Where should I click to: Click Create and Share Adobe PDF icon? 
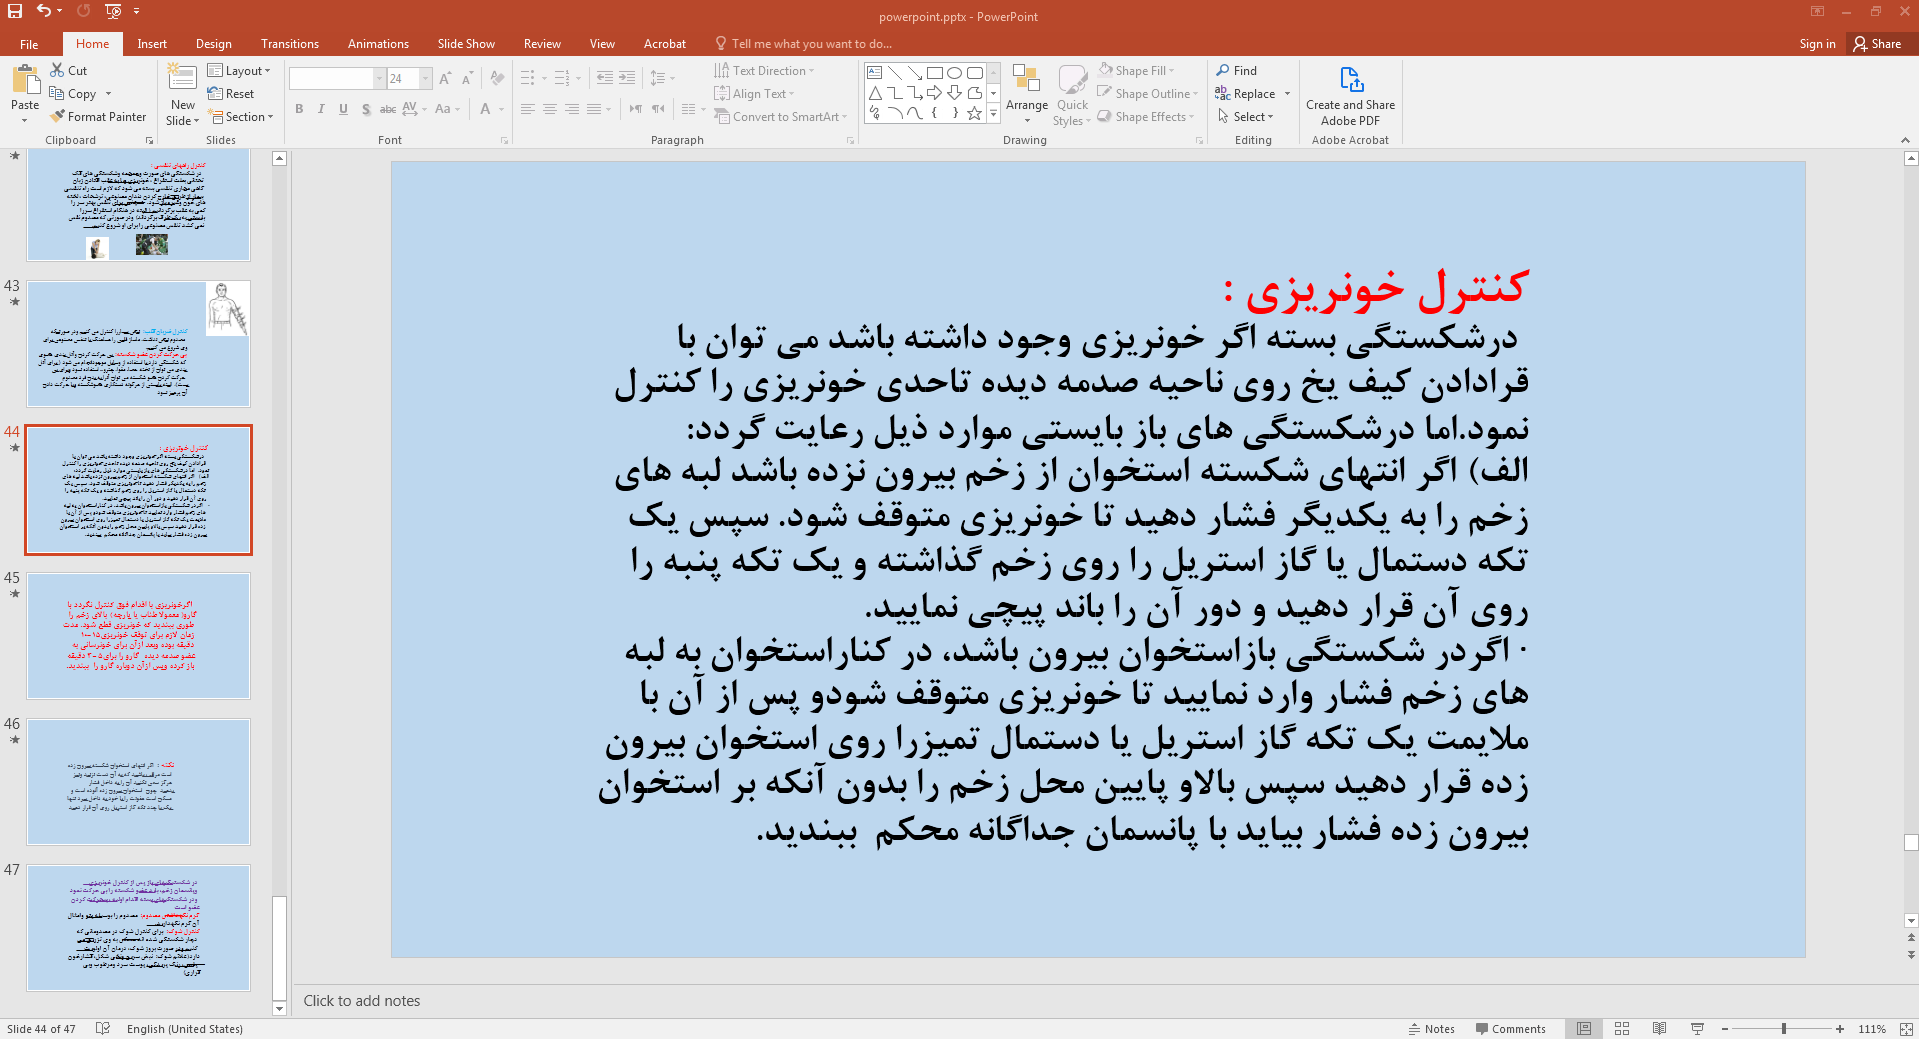click(x=1350, y=79)
